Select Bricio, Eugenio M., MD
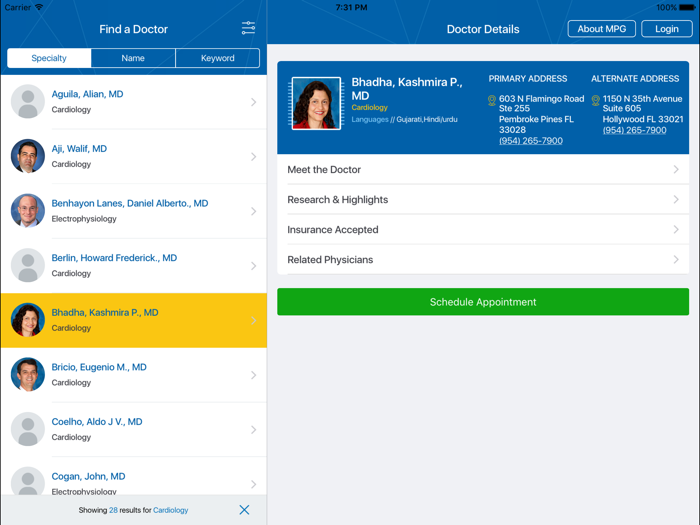This screenshot has height=525, width=700. [x=99, y=367]
